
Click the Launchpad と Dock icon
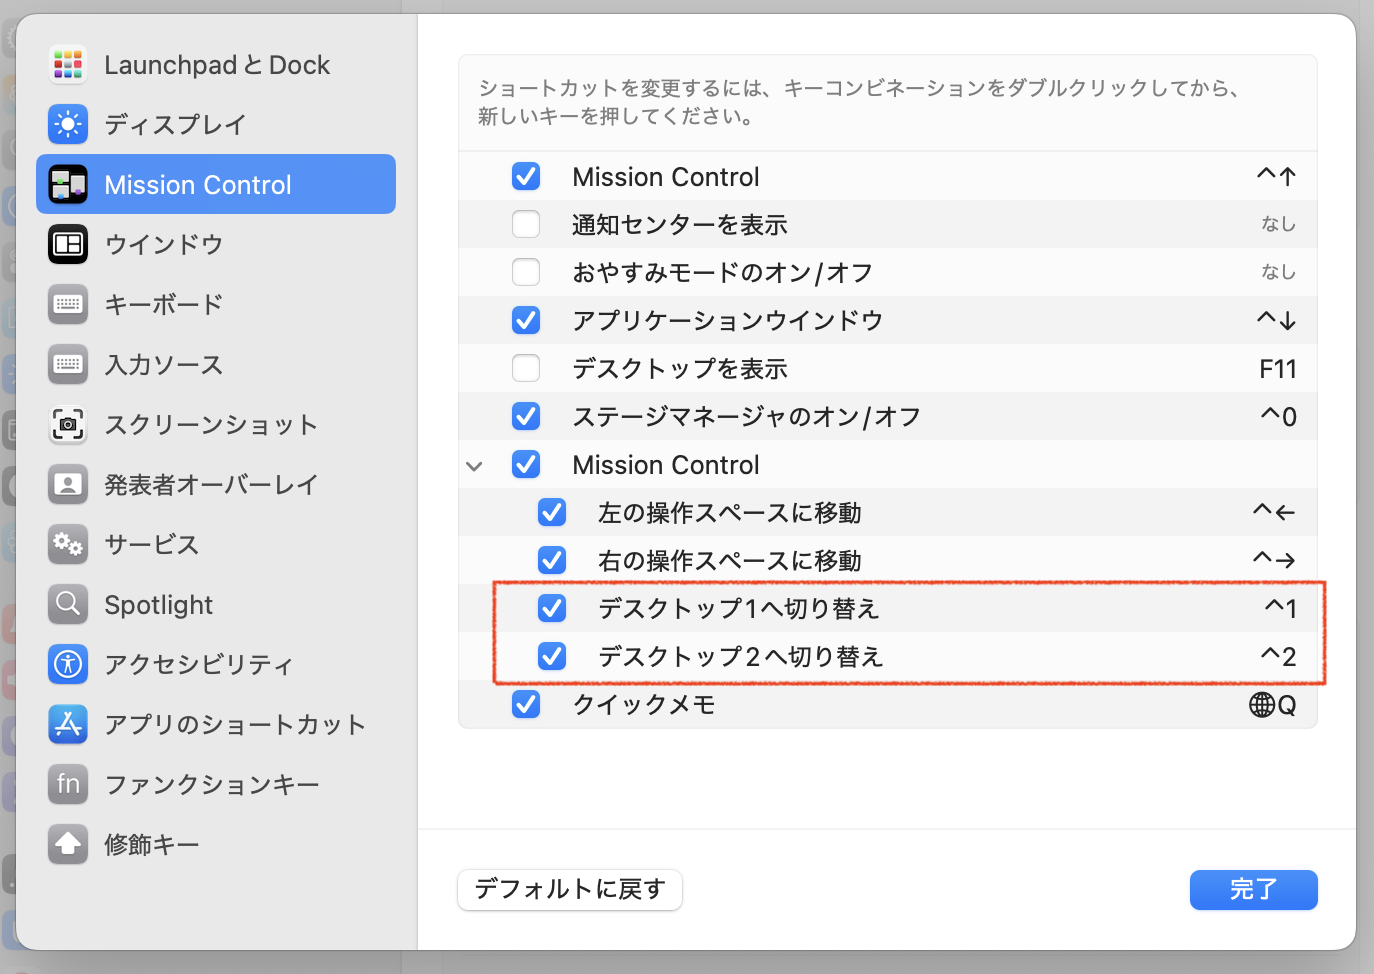[x=68, y=65]
